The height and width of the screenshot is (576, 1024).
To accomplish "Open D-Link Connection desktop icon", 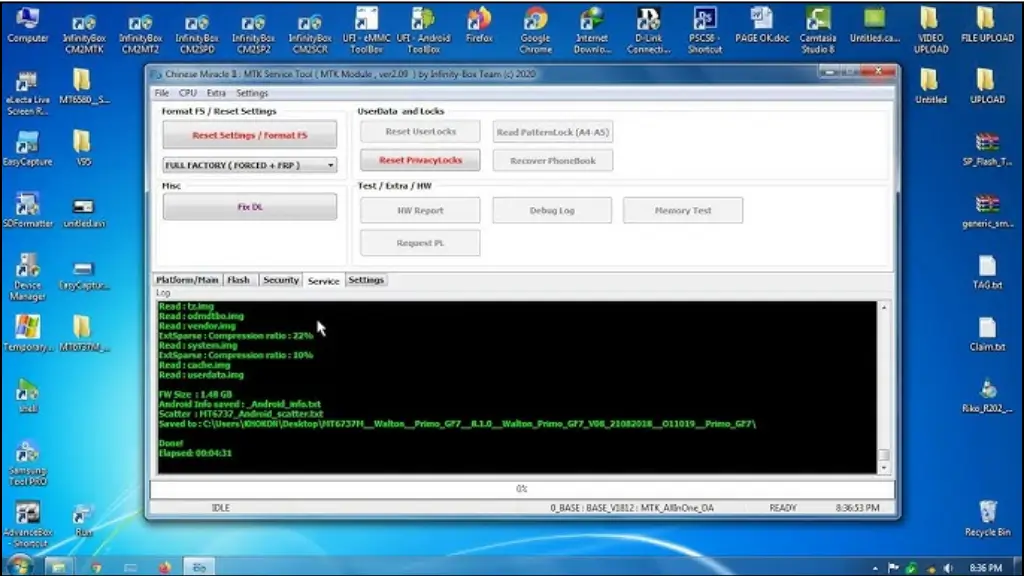I will point(648,30).
